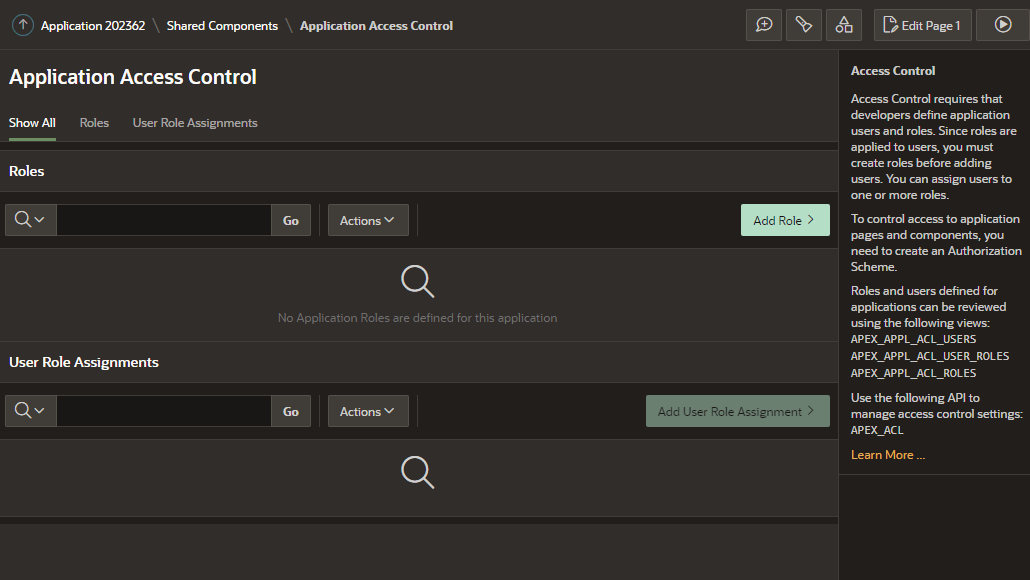This screenshot has width=1030, height=580.
Task: Click Add User Role Assignment button
Action: tap(738, 411)
